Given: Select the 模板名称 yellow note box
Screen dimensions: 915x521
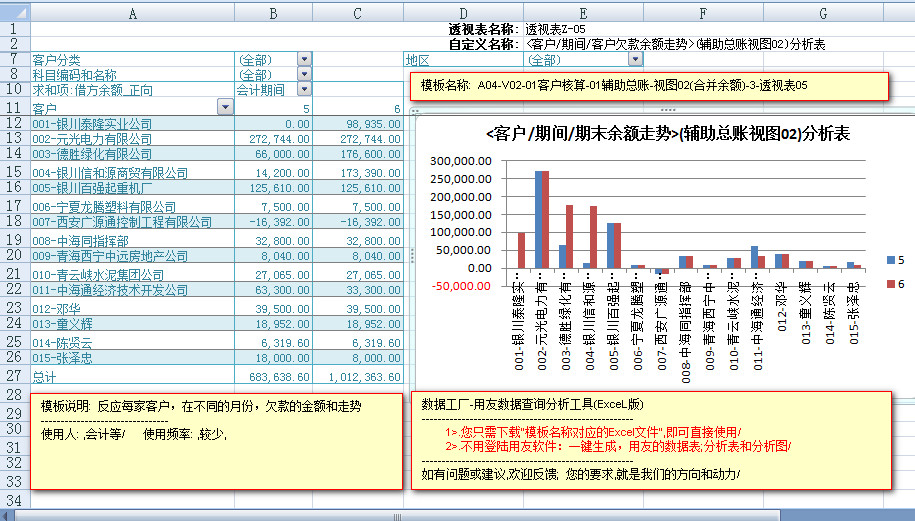Looking at the screenshot, I should tap(649, 86).
